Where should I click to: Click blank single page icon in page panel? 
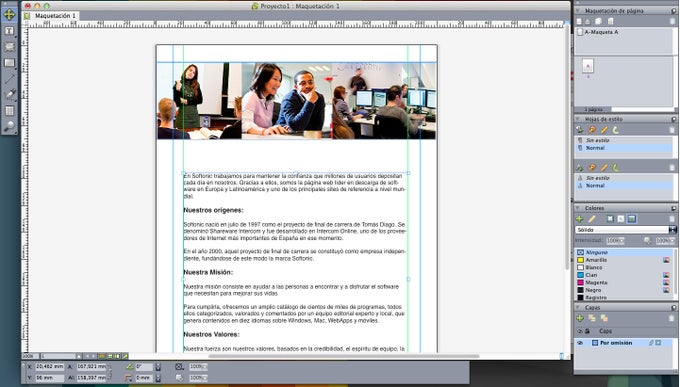tap(579, 21)
